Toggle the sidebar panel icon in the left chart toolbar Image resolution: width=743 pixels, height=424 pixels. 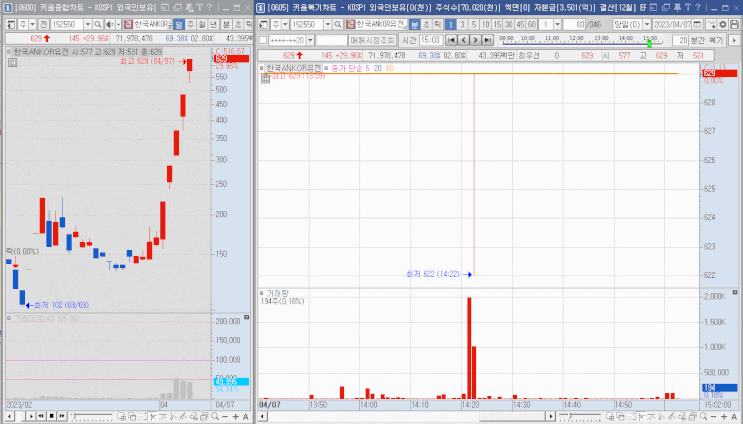pos(11,24)
